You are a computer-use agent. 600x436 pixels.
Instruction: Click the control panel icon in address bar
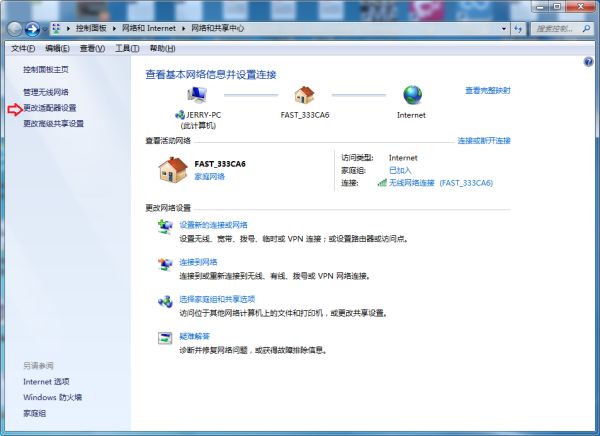pyautogui.click(x=57, y=28)
